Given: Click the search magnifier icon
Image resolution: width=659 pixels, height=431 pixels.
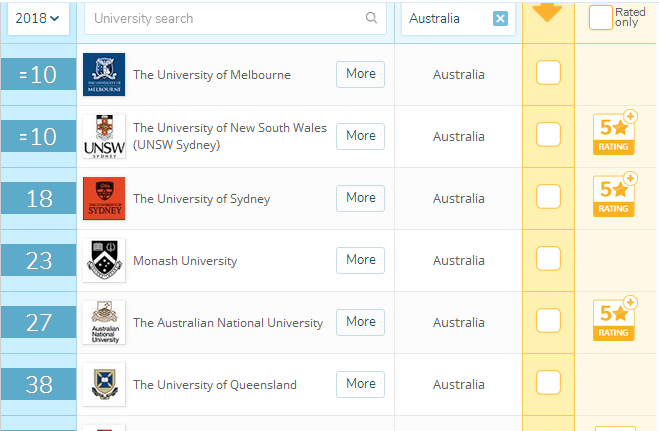Looking at the screenshot, I should tap(372, 18).
